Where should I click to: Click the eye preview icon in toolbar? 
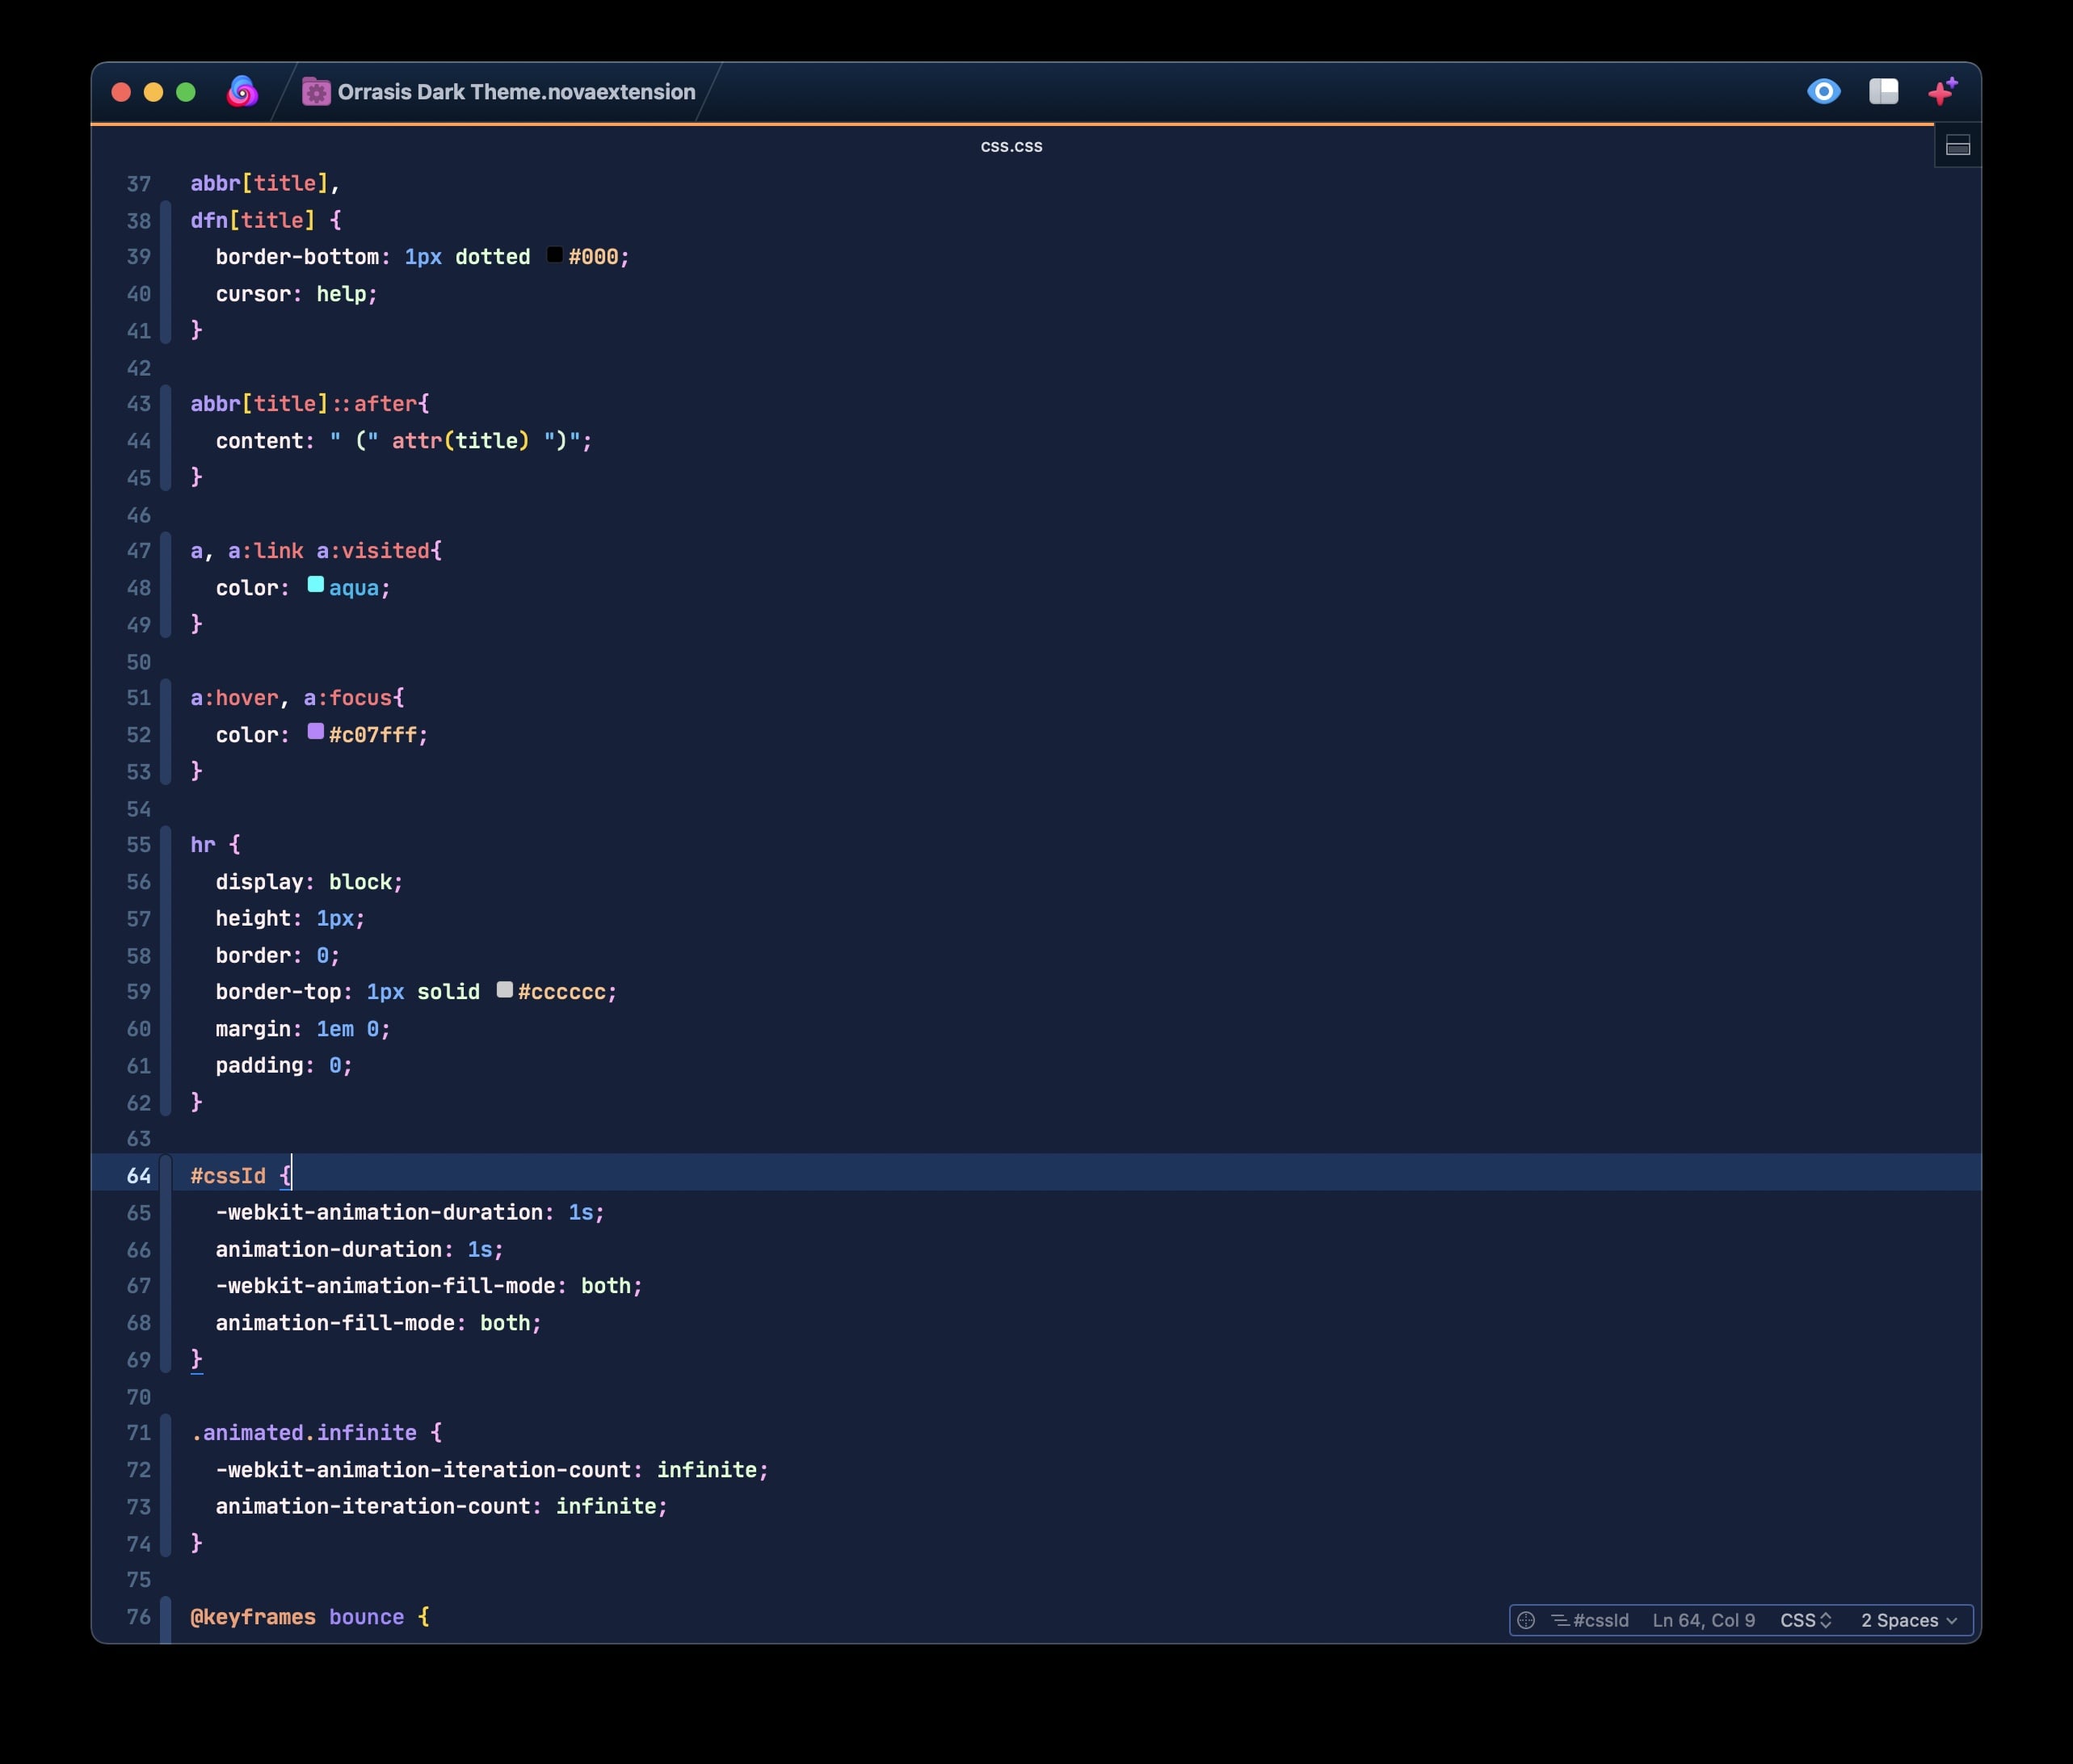[1823, 92]
